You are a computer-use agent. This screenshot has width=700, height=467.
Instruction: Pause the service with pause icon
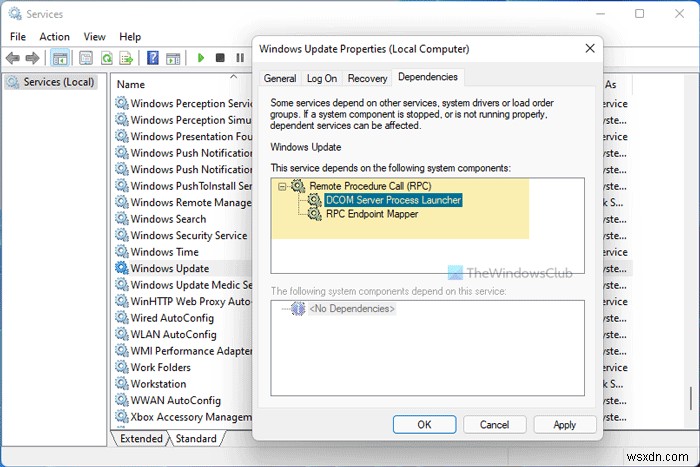(x=240, y=58)
